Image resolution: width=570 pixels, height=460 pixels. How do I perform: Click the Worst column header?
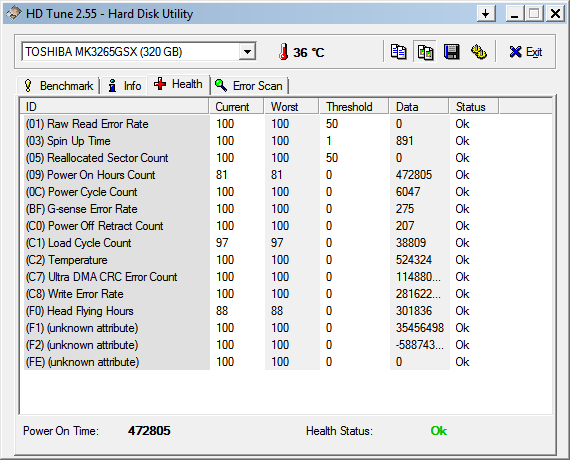click(x=292, y=107)
